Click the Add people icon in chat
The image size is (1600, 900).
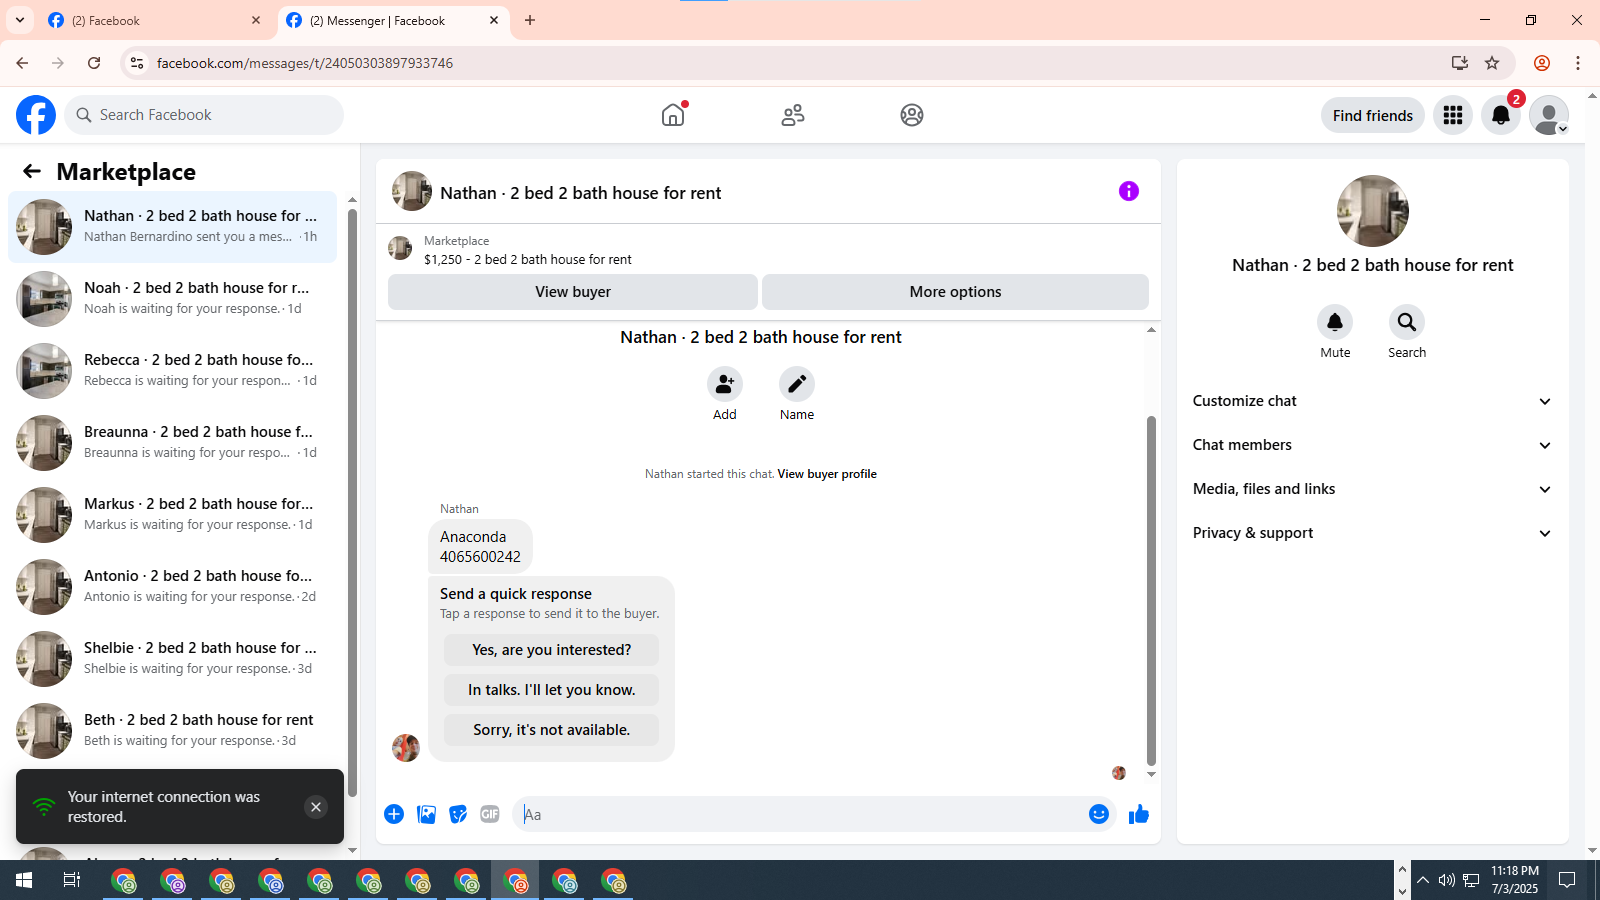[725, 384]
